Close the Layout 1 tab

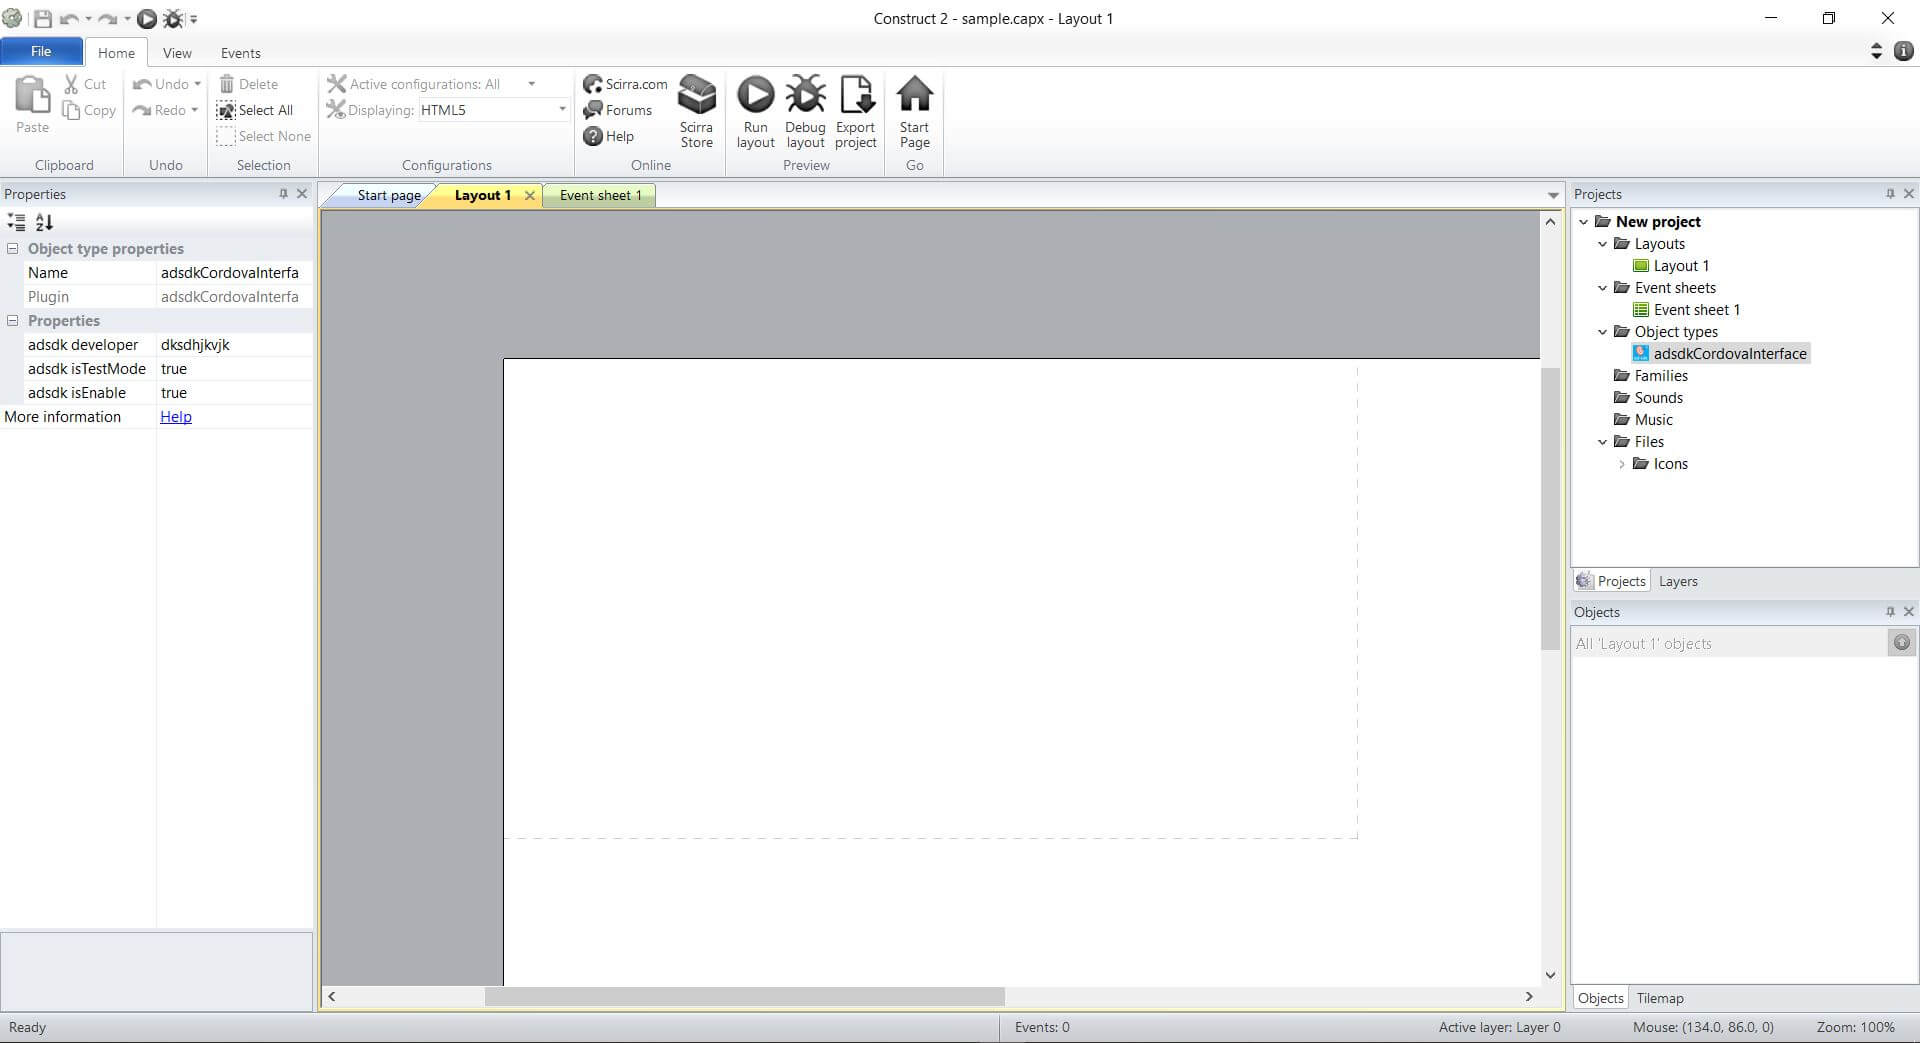coord(530,195)
